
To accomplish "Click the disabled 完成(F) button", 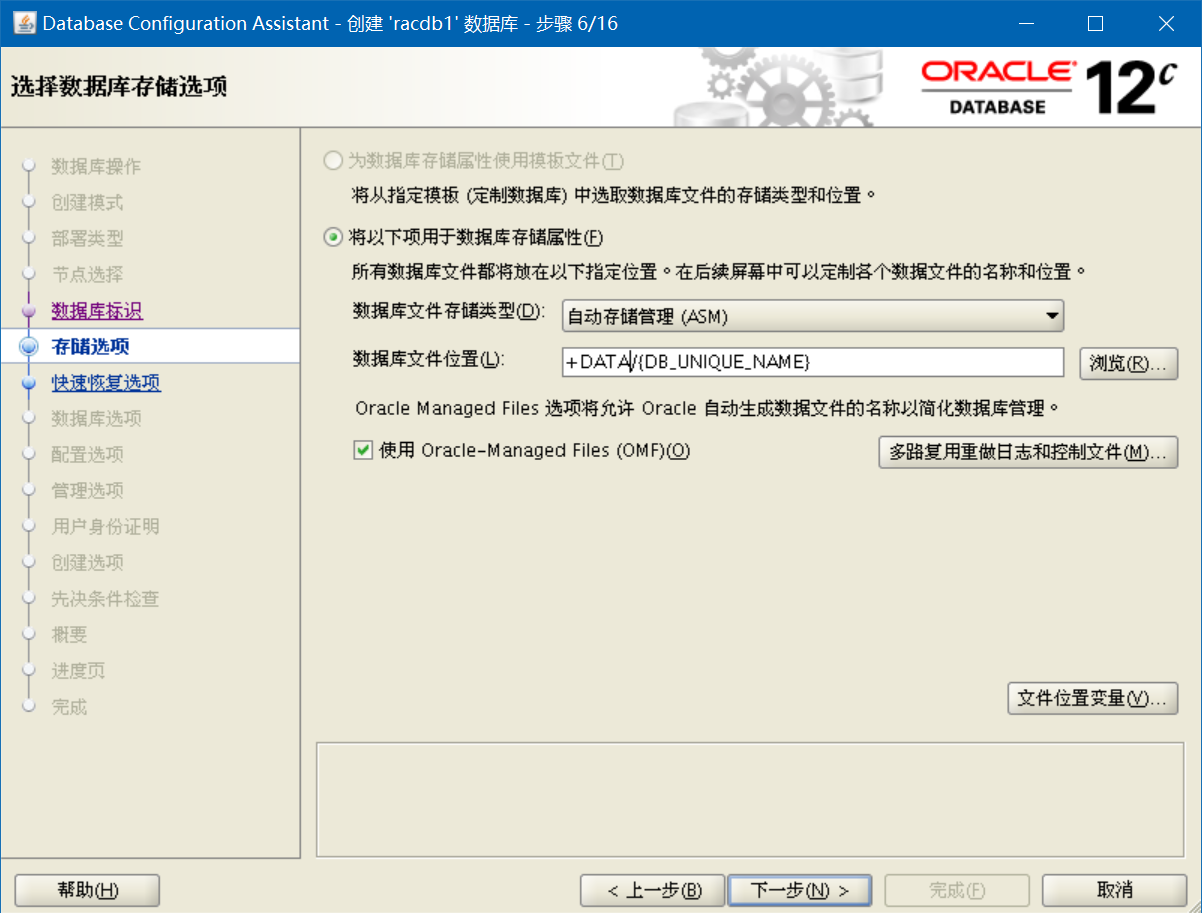I will click(x=957, y=890).
